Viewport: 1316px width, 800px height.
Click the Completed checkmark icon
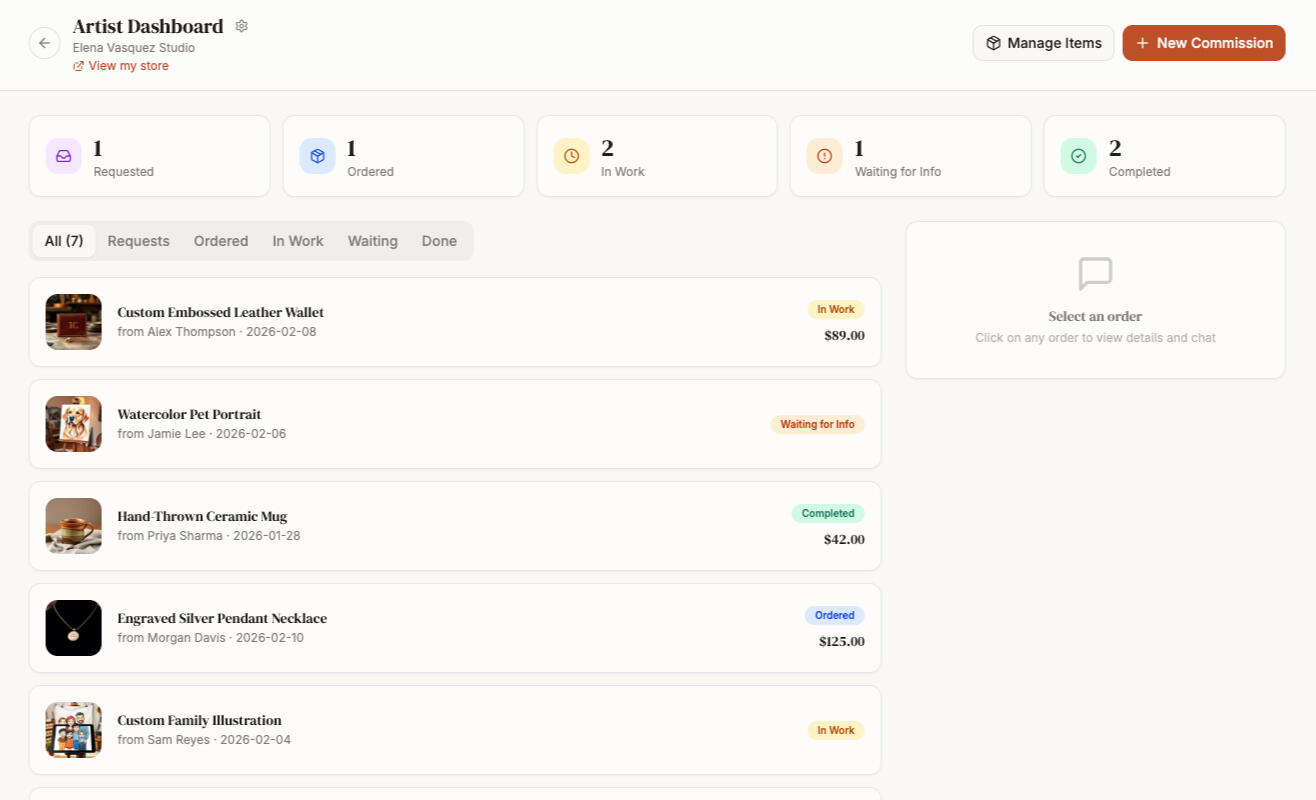1078,156
